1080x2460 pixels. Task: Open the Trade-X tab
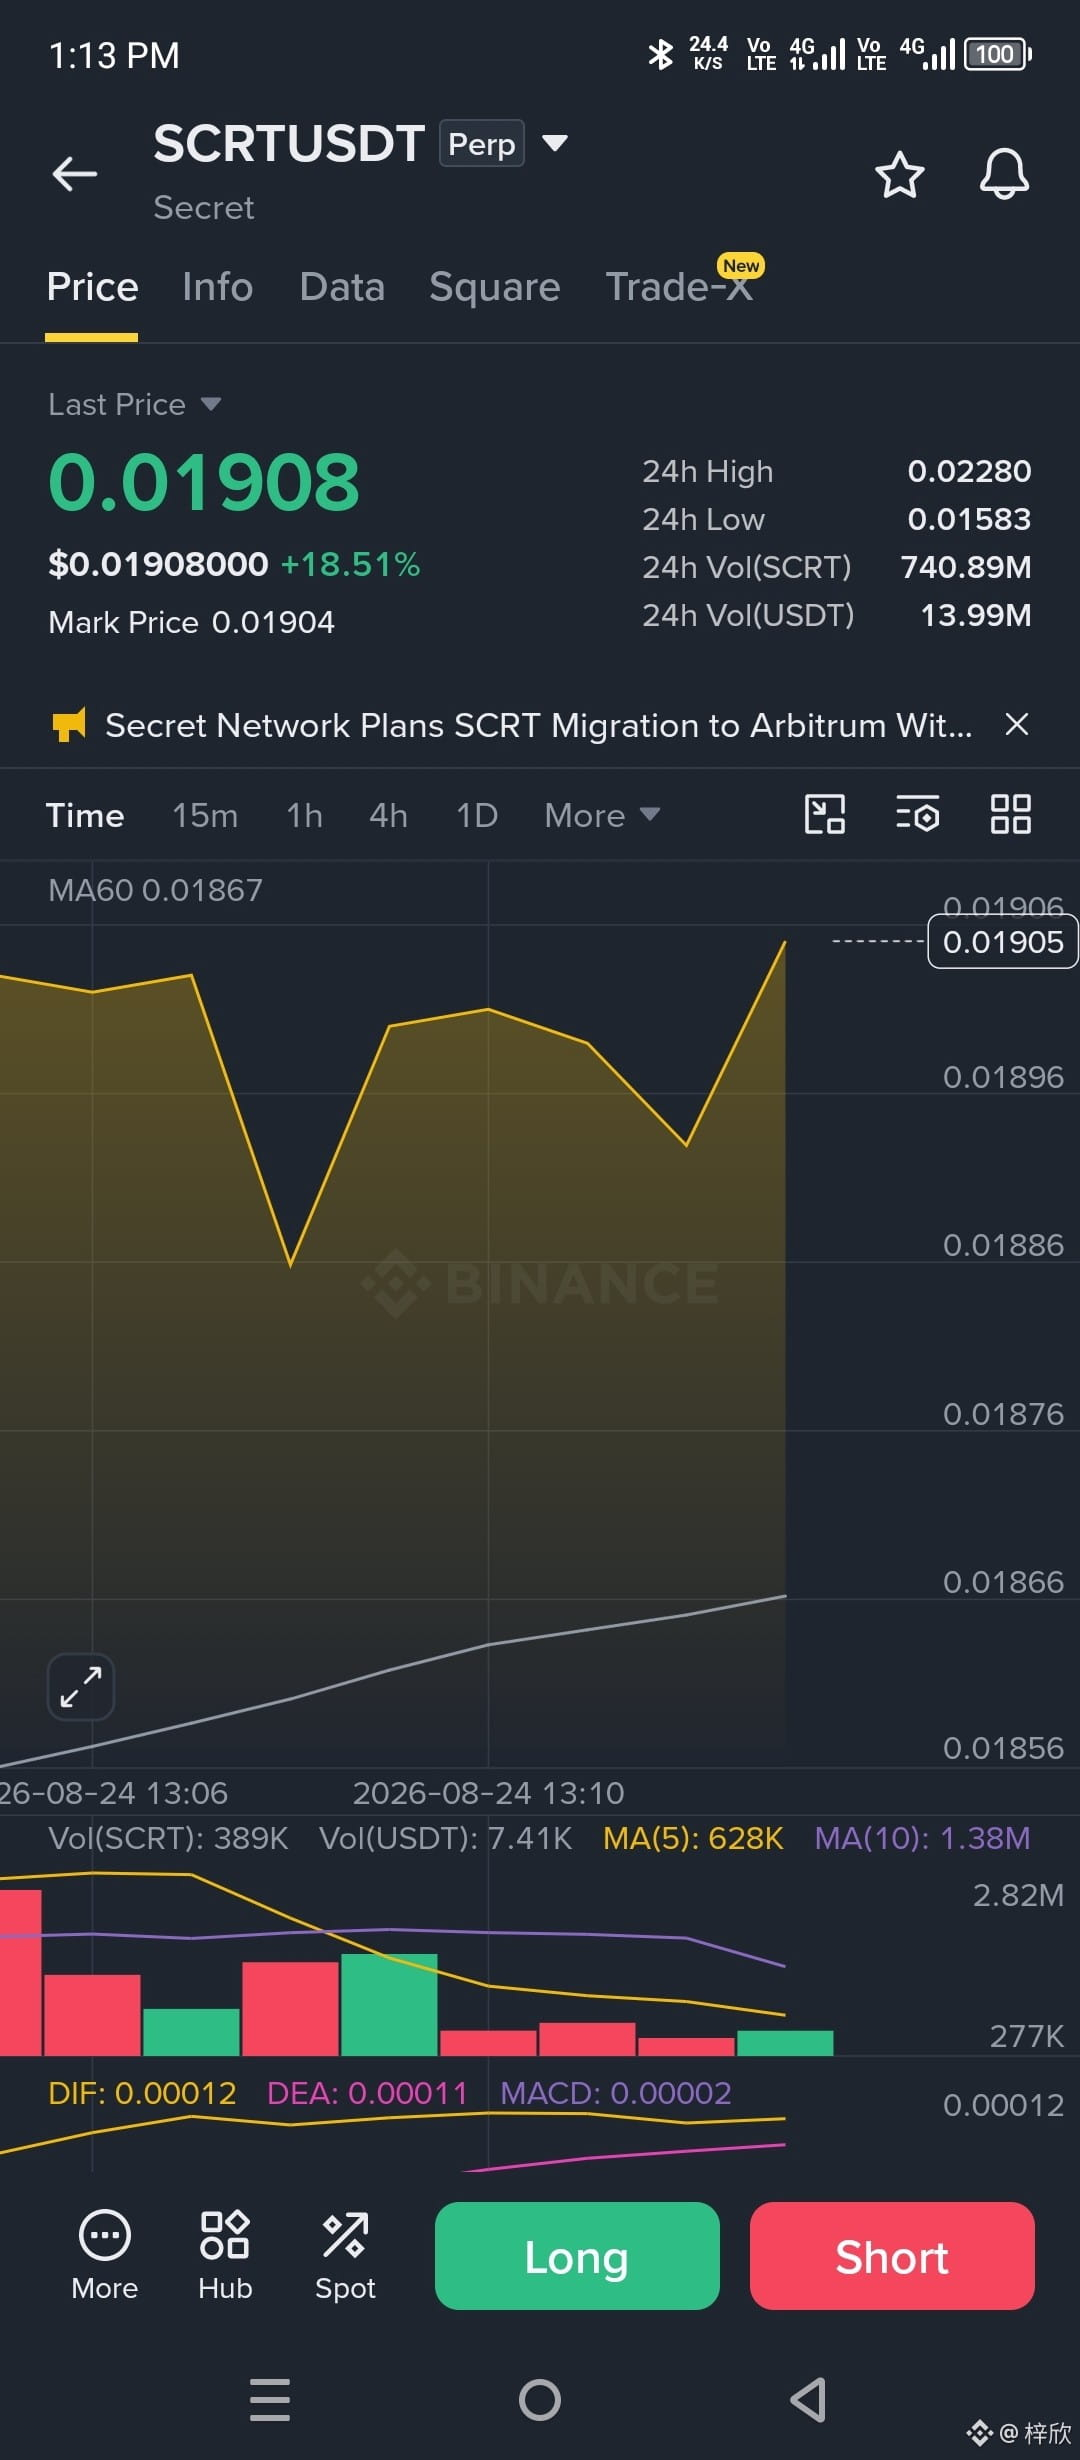tap(680, 287)
